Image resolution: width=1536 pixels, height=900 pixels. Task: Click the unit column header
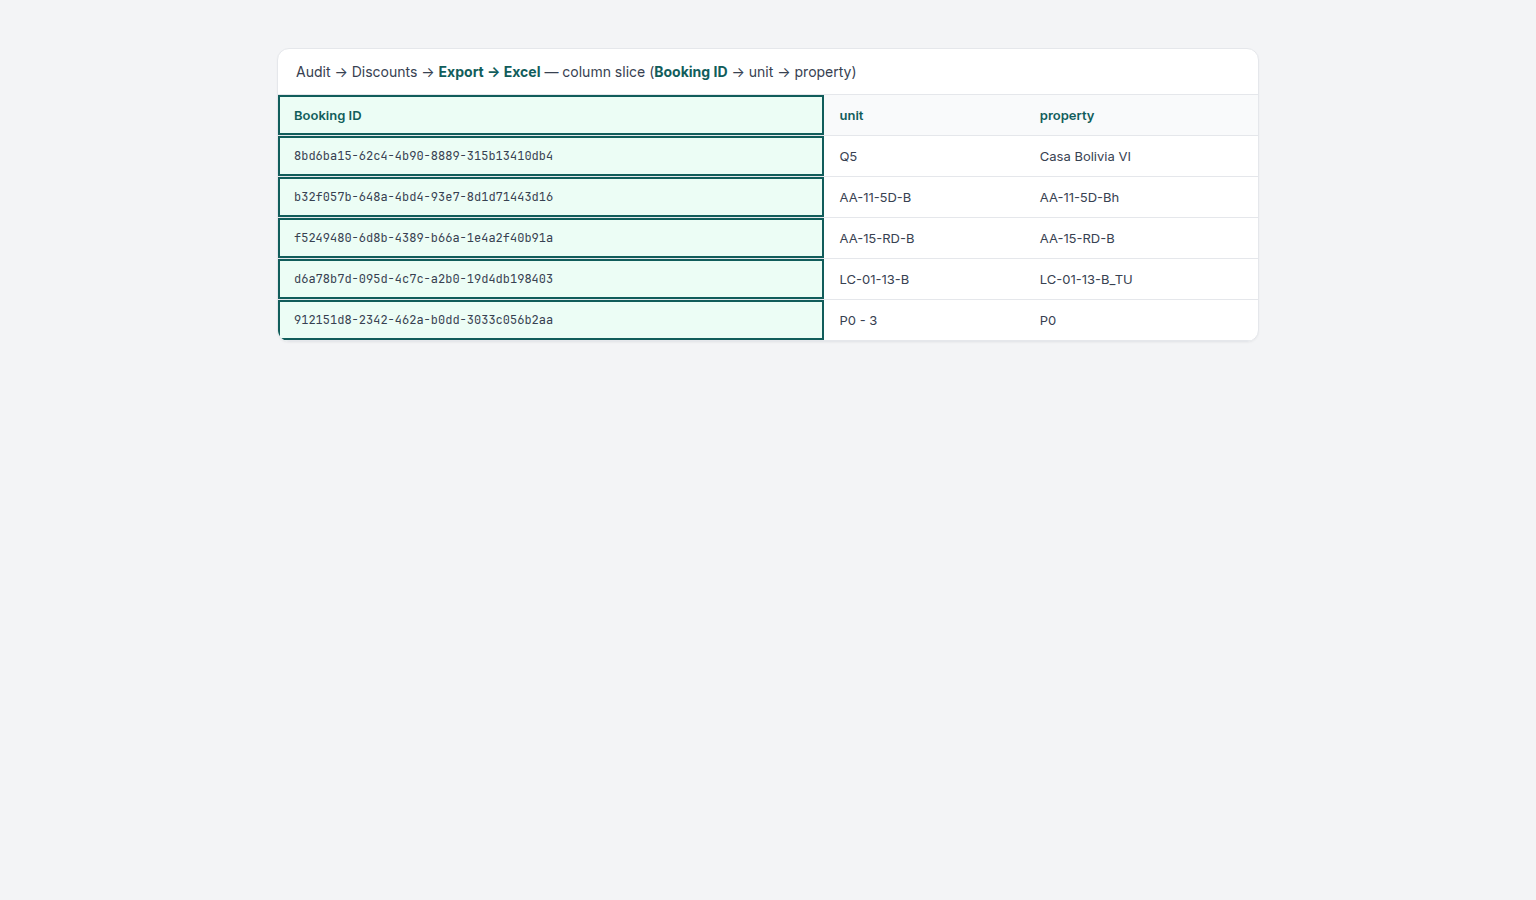pos(924,115)
